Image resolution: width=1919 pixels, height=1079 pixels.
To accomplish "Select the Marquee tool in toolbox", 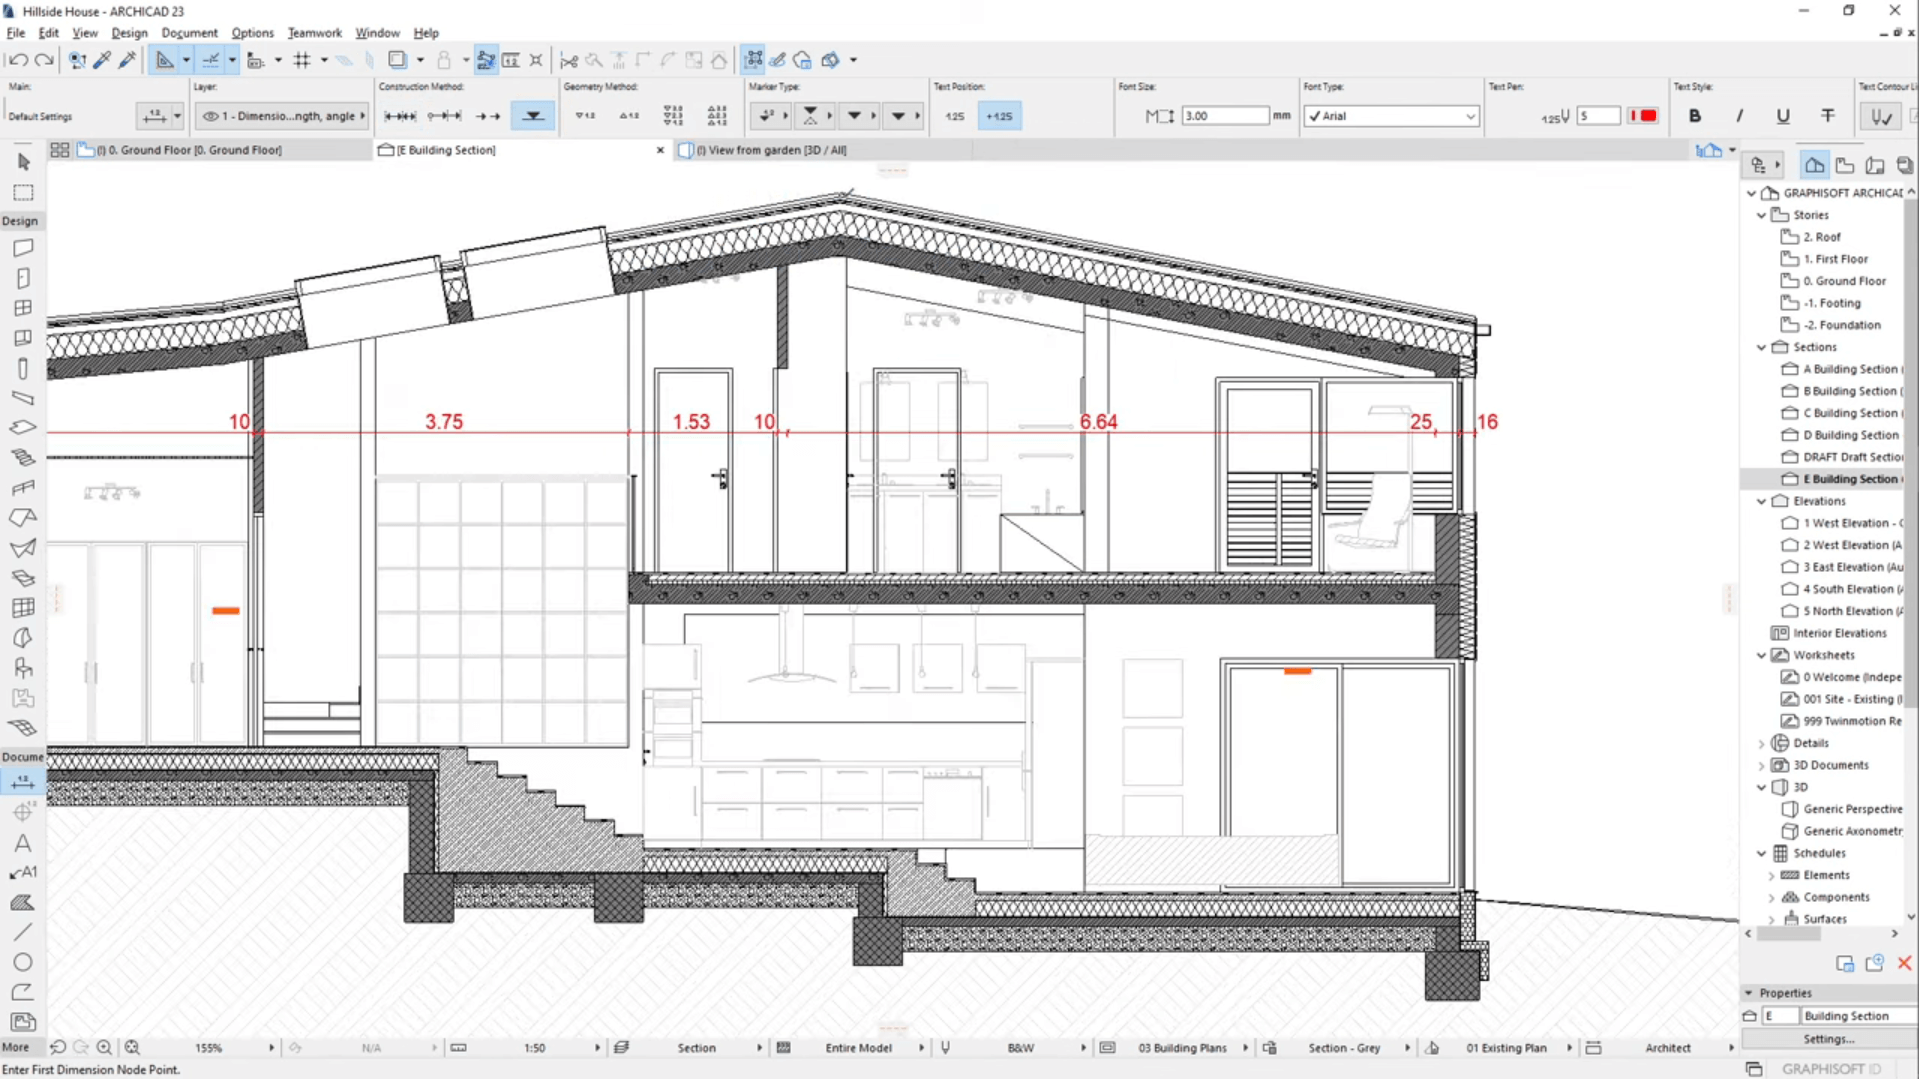I will (23, 192).
